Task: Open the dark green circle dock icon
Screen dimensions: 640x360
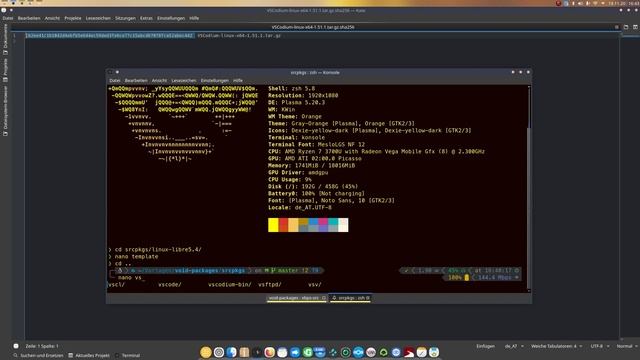Action: [x=345, y=352]
